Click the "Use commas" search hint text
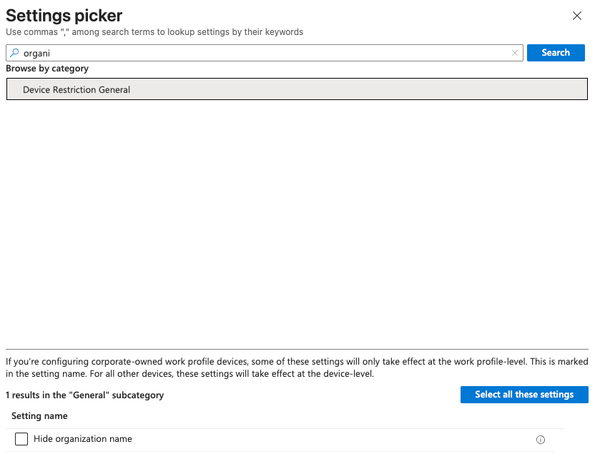 click(x=155, y=32)
